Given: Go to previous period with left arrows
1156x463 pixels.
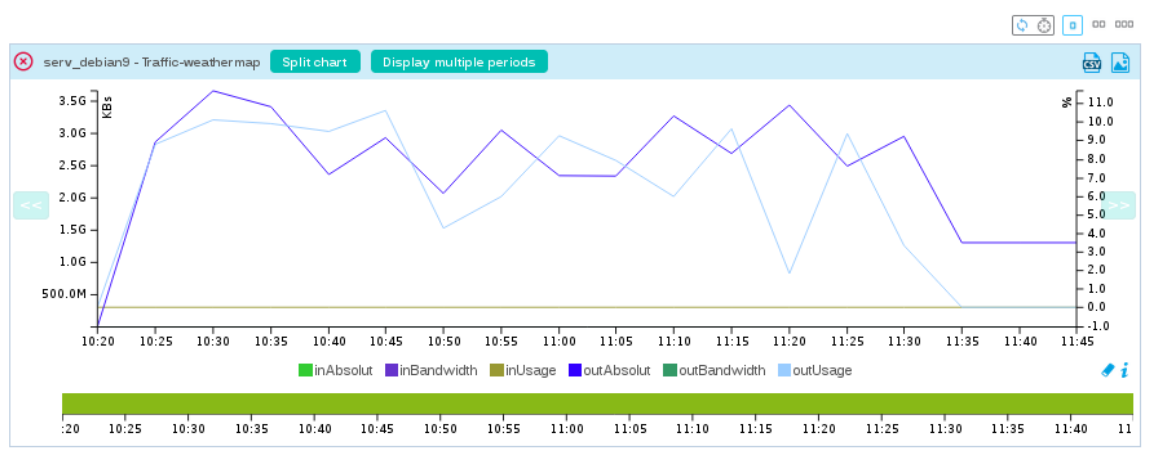Looking at the screenshot, I should [x=30, y=206].
